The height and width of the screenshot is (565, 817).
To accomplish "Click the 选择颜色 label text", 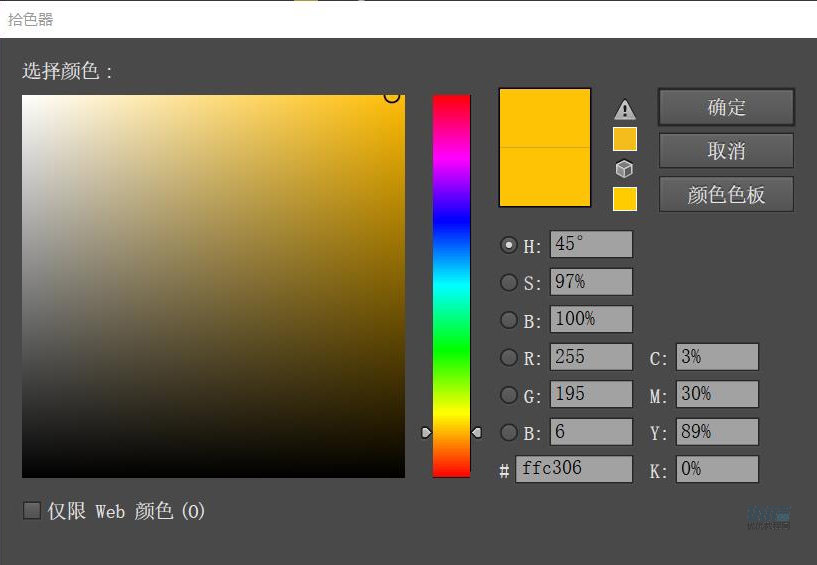I will [67, 71].
